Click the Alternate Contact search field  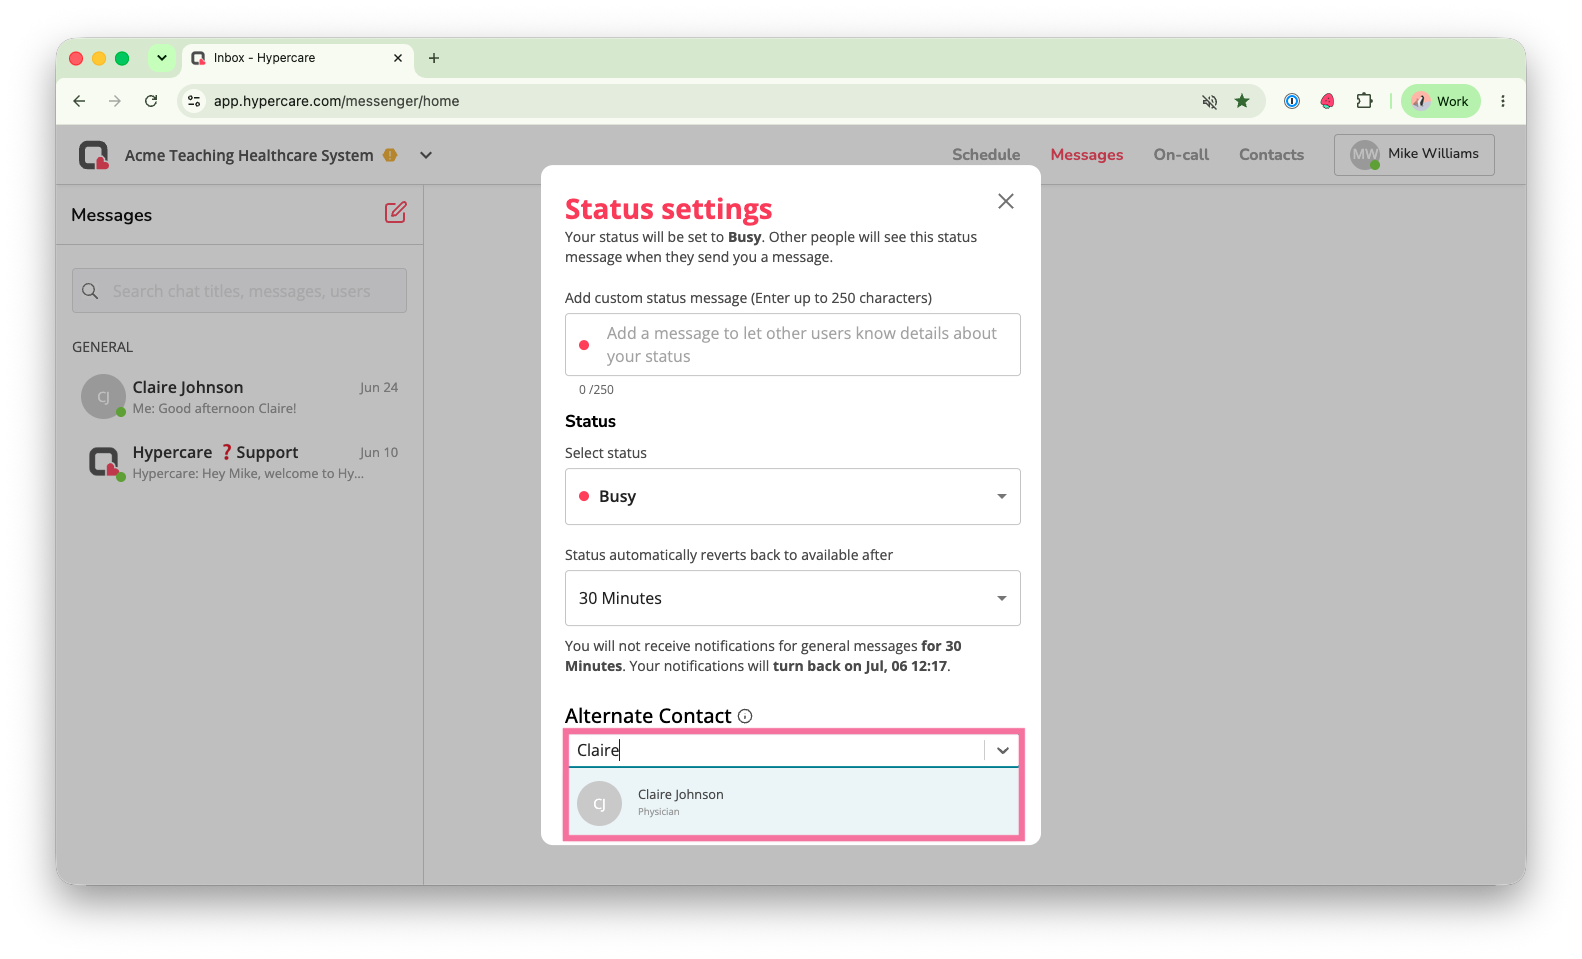[x=776, y=750]
